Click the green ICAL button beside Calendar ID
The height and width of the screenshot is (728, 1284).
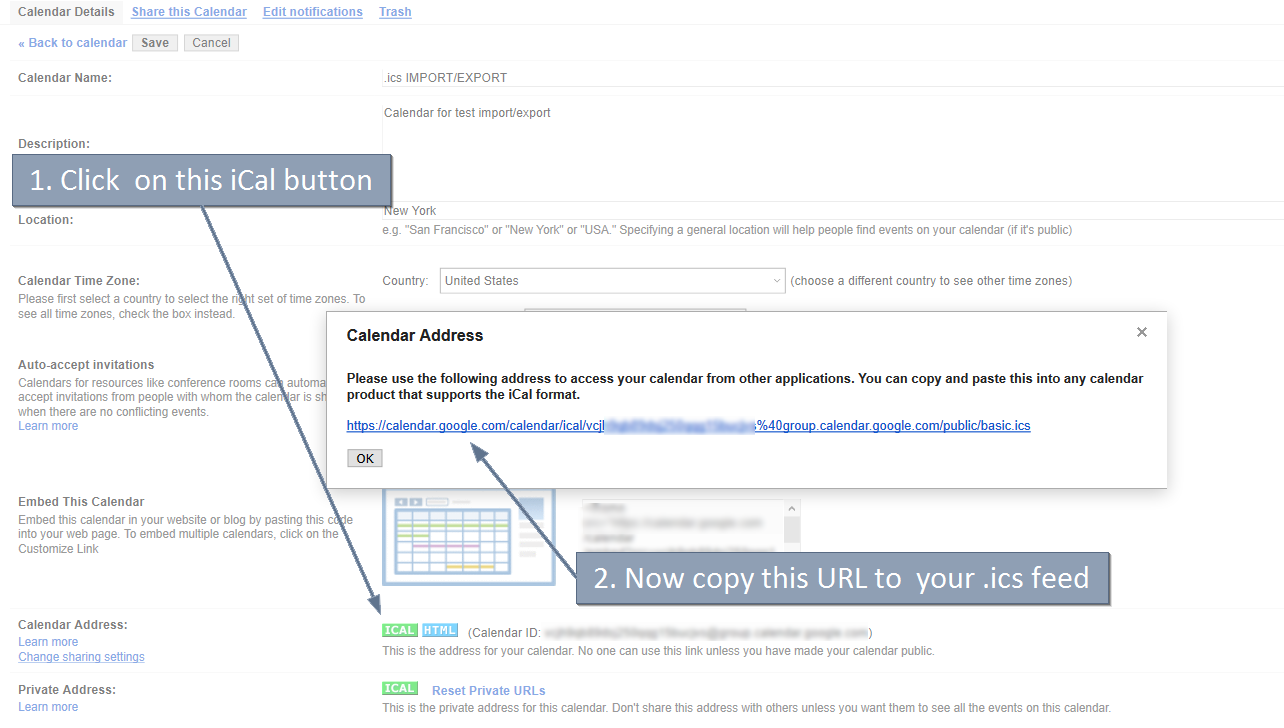(399, 631)
